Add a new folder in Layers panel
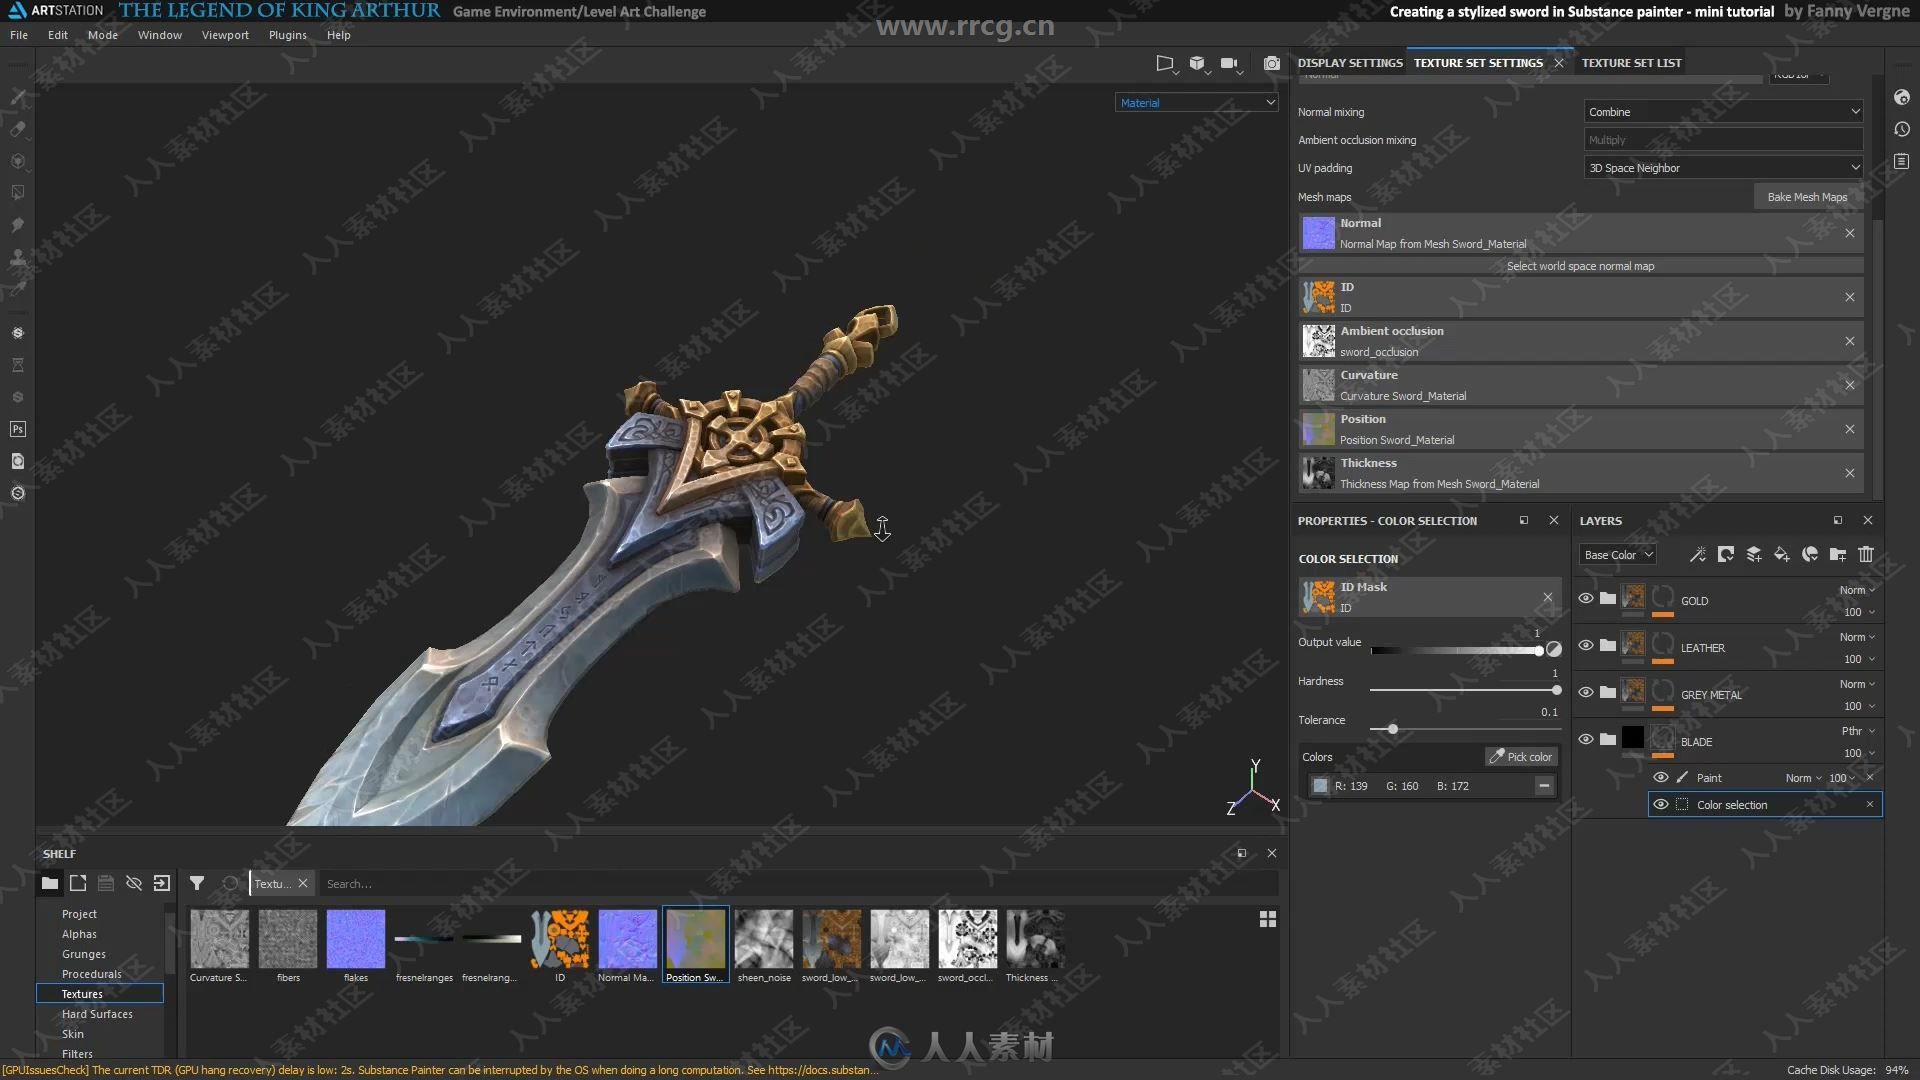The height and width of the screenshot is (1080, 1920). pyautogui.click(x=1837, y=554)
